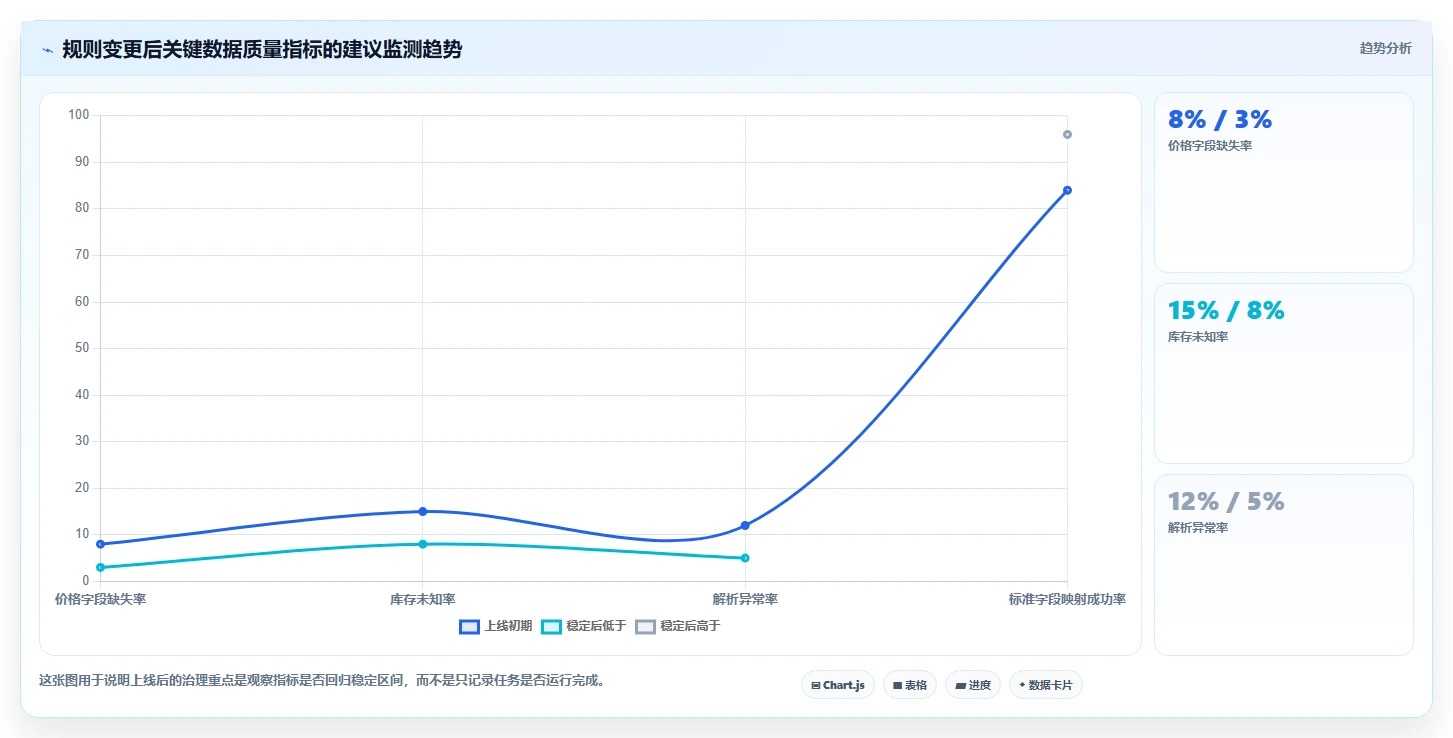Toggle the 上线初期 legend entry
This screenshot has height=738, width=1453.
pyautogui.click(x=496, y=626)
